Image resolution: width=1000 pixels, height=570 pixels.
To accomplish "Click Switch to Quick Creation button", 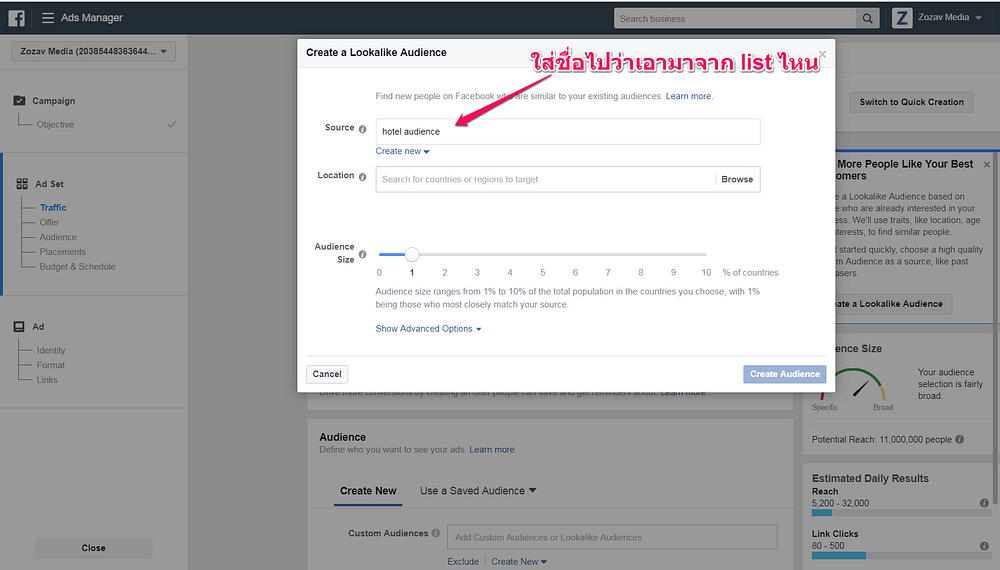I will pyautogui.click(x=911, y=102).
